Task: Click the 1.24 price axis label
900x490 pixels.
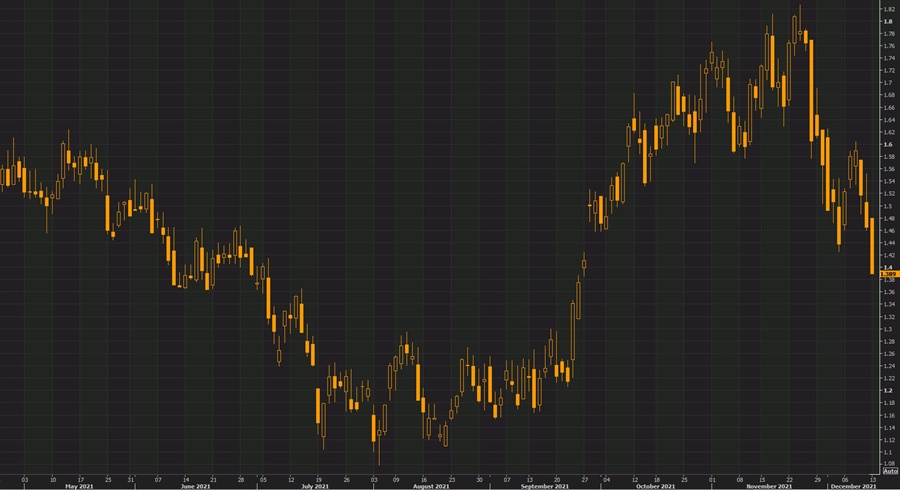Action: (889, 366)
